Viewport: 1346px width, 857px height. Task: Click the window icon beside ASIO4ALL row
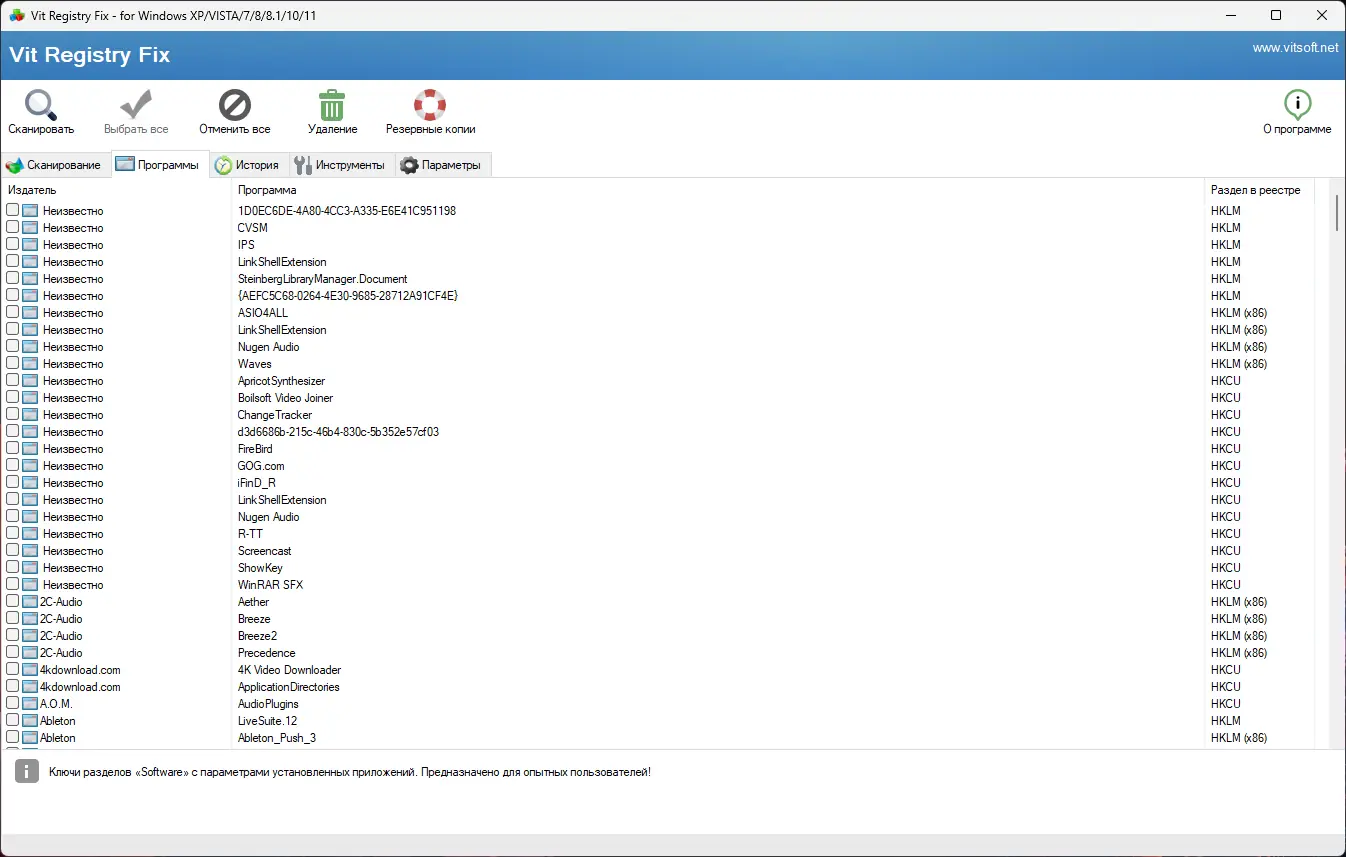pos(30,313)
